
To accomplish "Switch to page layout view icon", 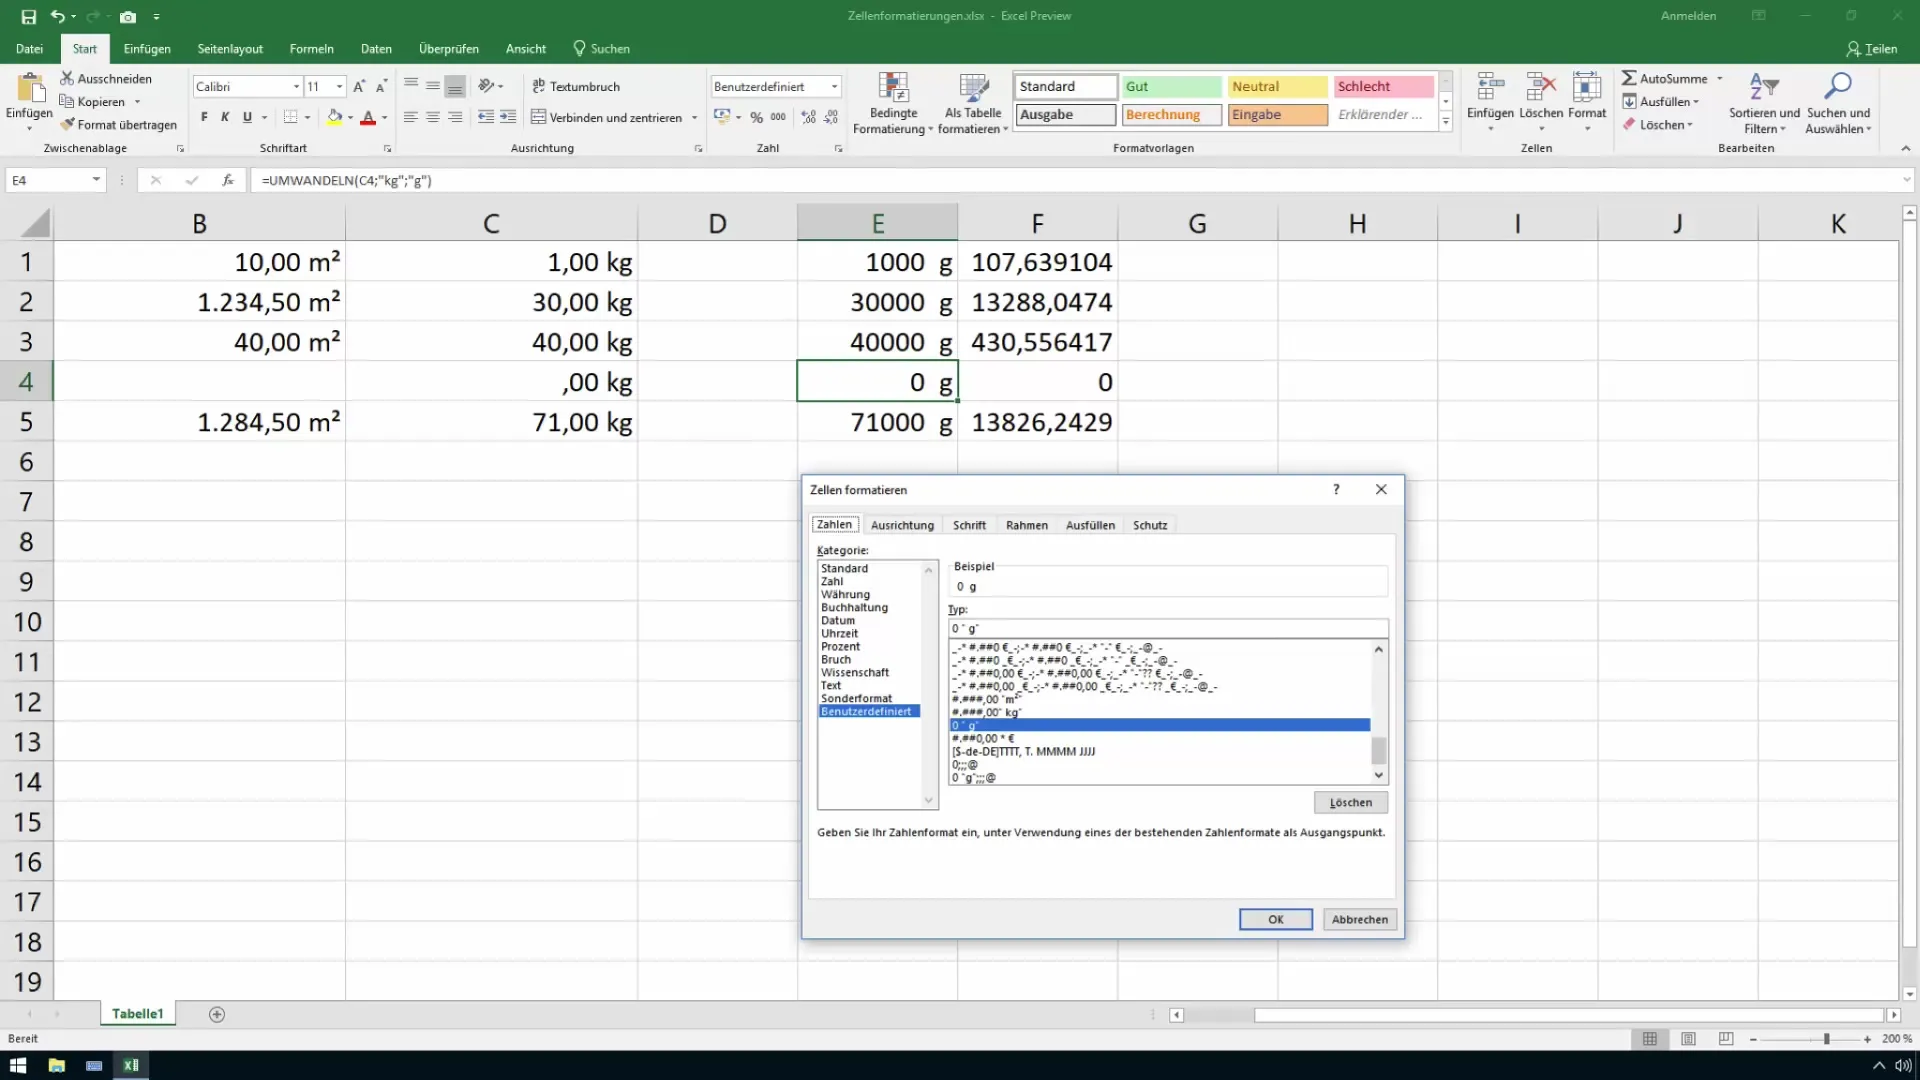I will [1688, 1039].
